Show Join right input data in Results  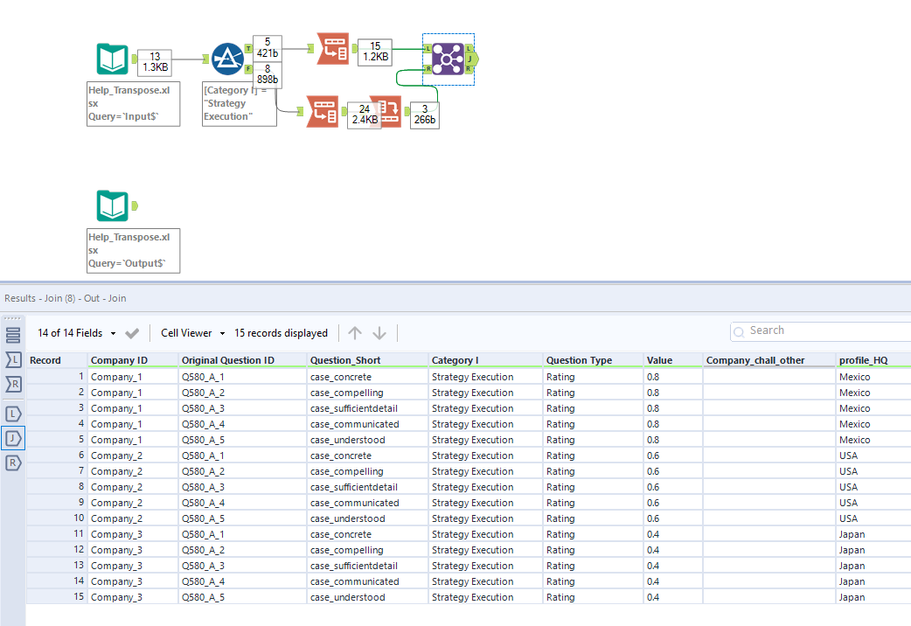13,384
